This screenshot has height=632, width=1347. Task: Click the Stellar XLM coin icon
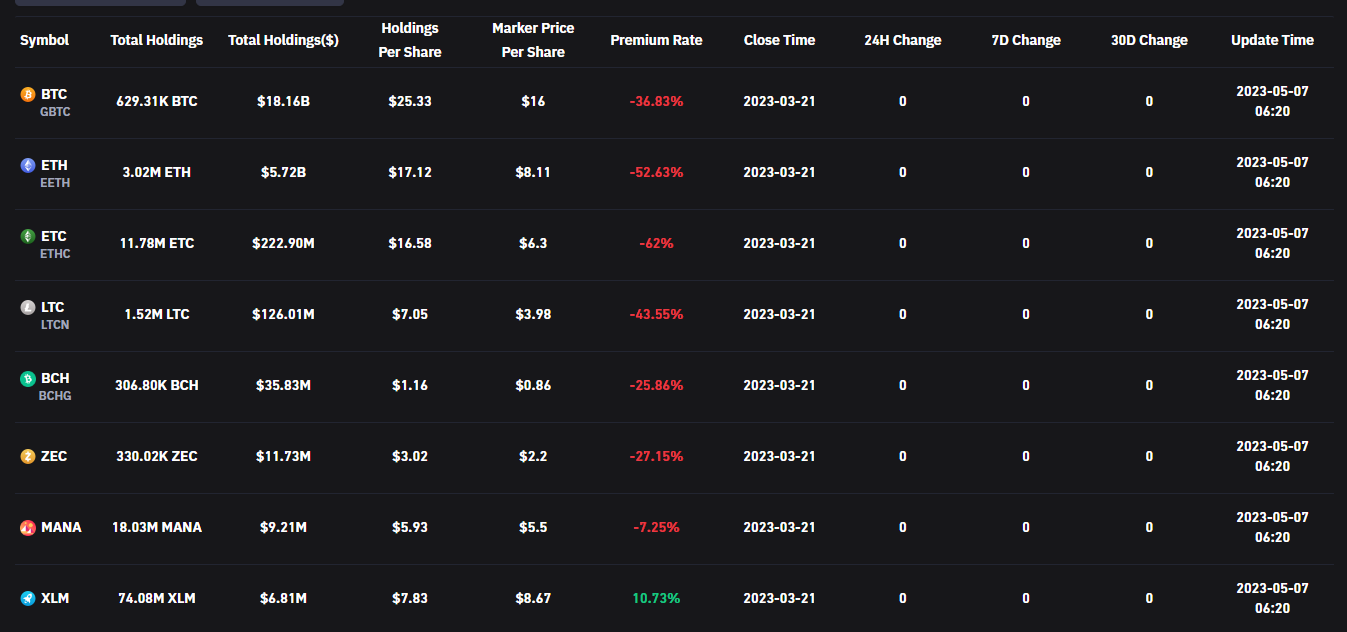[28, 598]
